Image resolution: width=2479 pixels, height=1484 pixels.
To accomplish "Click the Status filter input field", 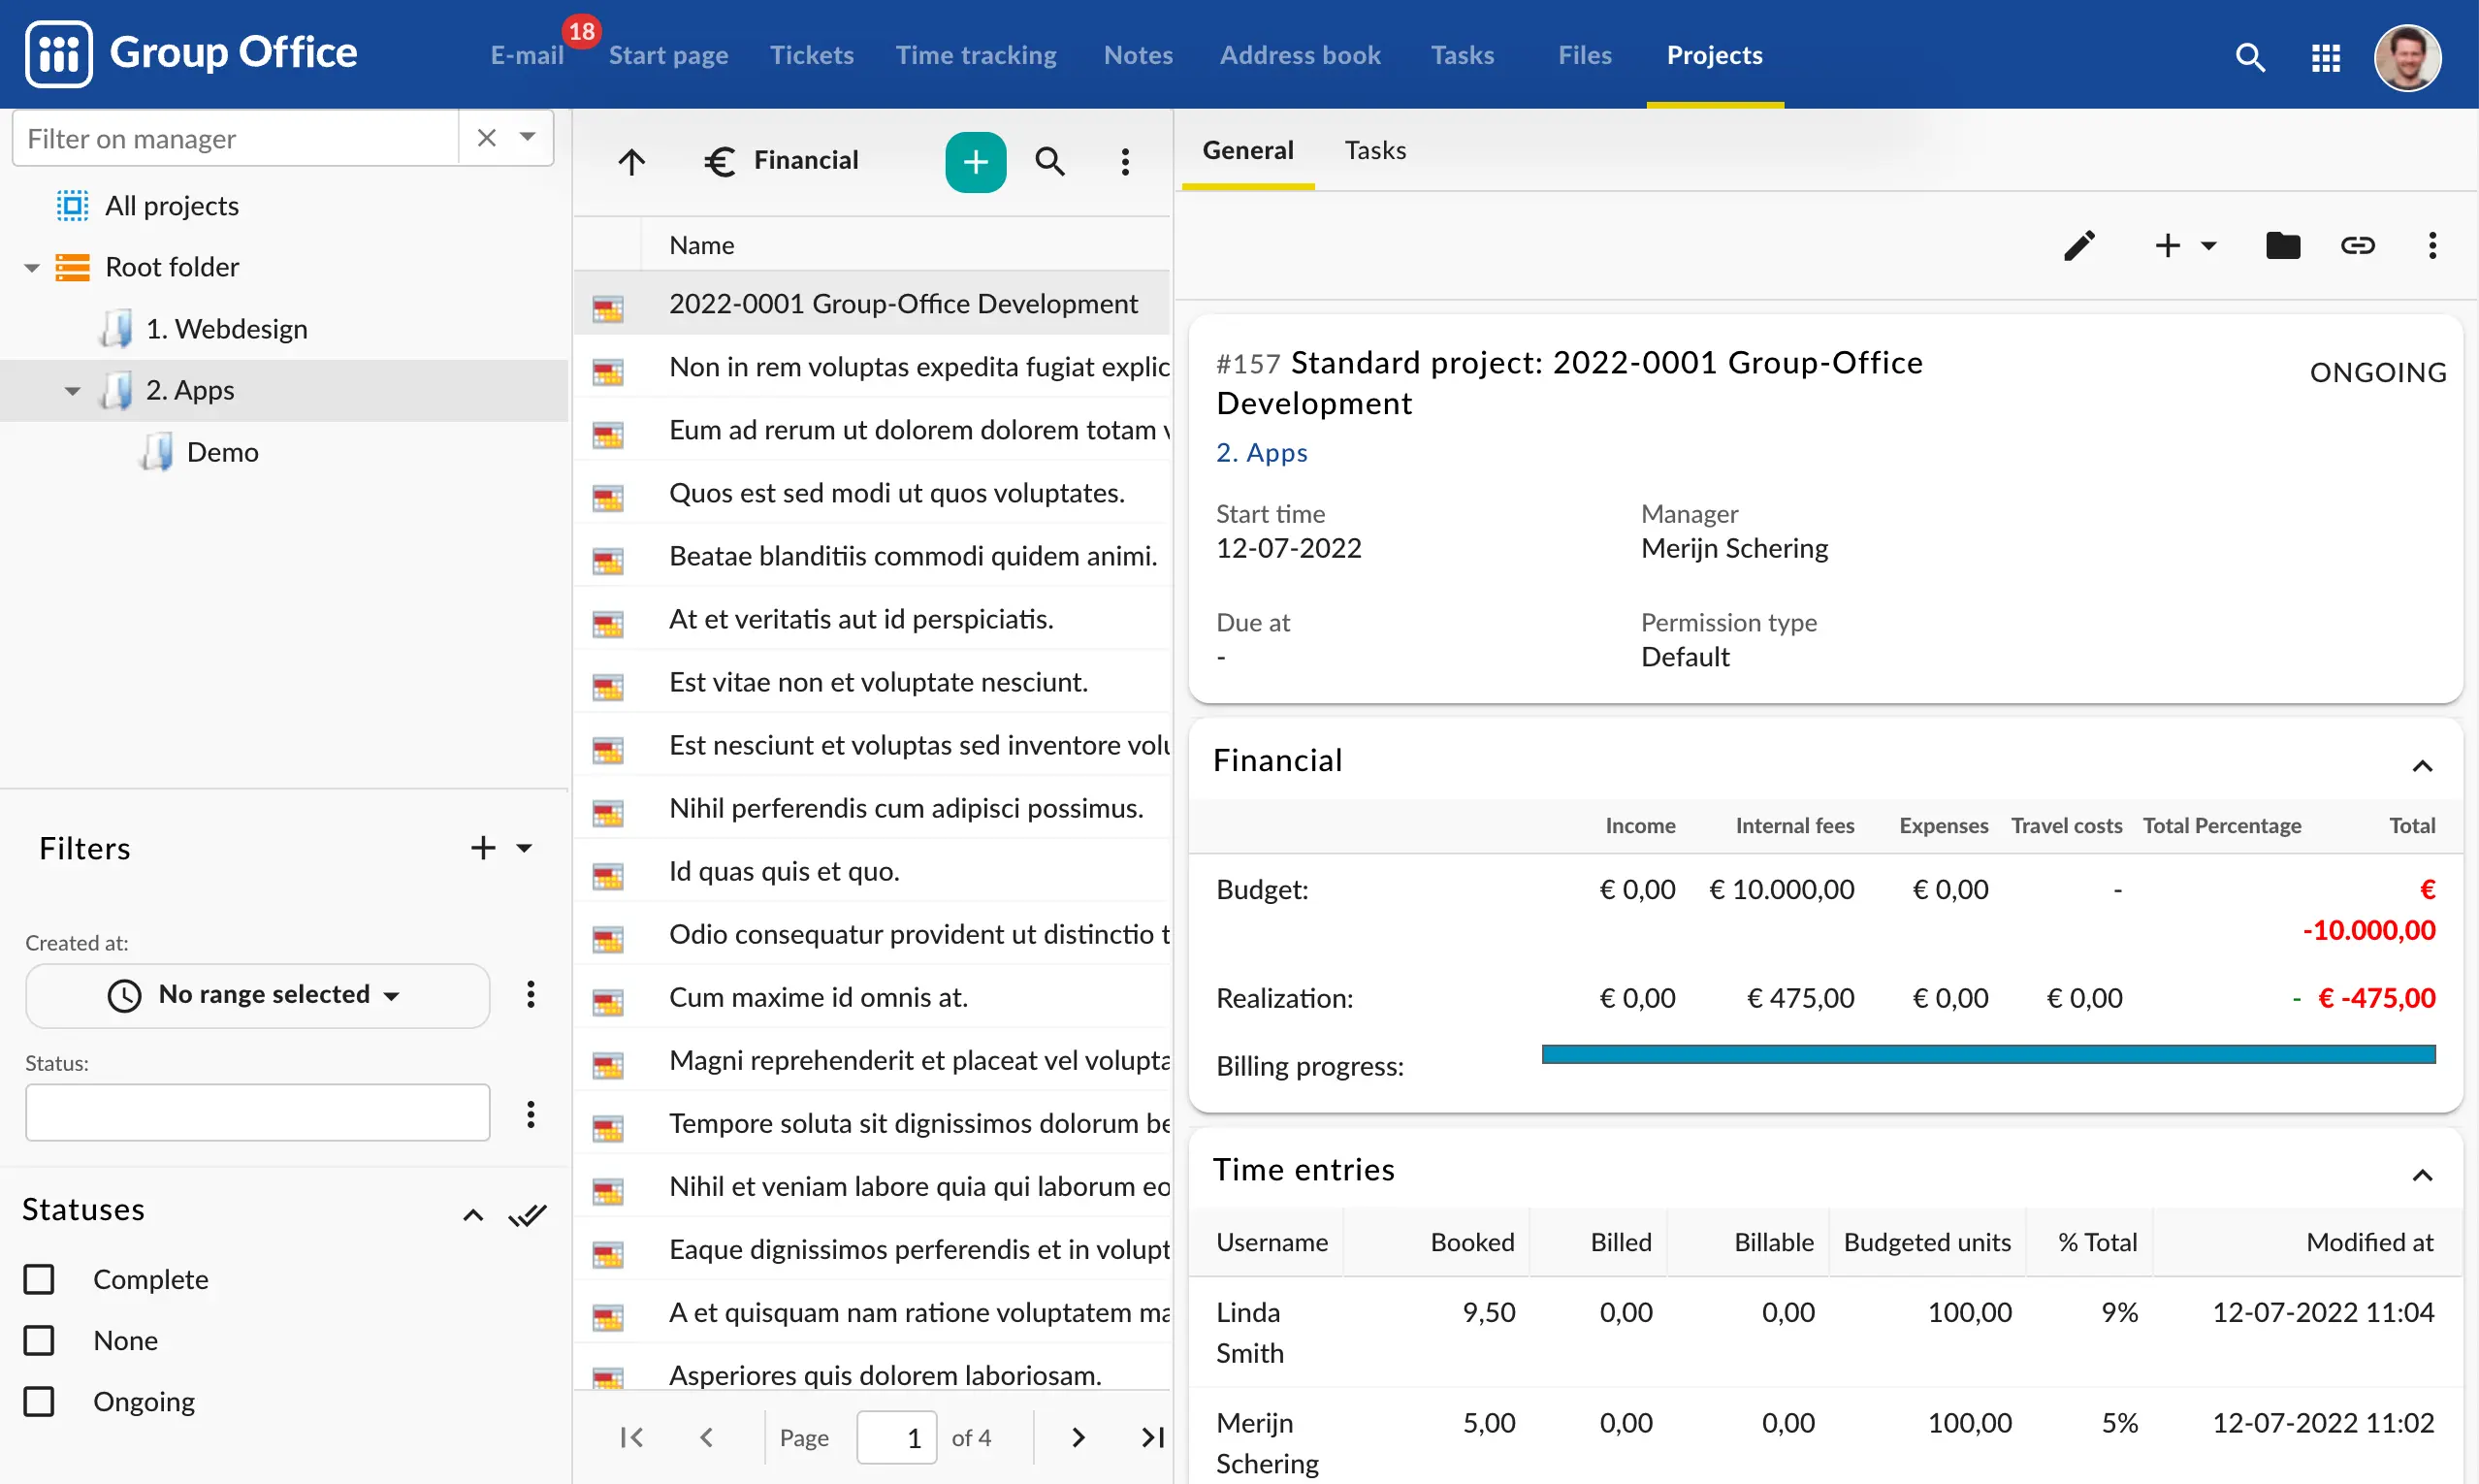I will click(257, 1113).
